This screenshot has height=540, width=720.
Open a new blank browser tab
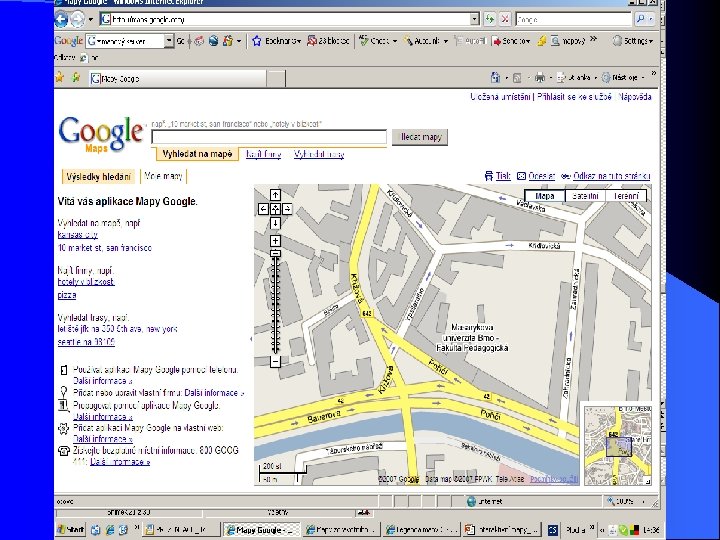(x=276, y=79)
